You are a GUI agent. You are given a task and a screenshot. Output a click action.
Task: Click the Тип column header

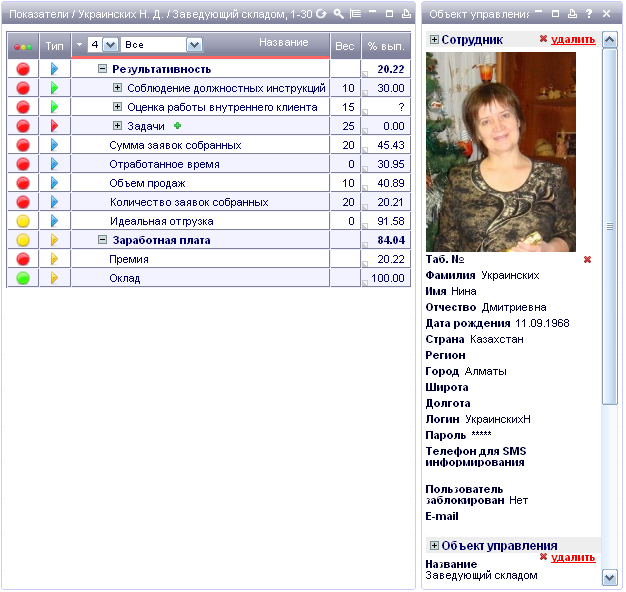point(55,46)
